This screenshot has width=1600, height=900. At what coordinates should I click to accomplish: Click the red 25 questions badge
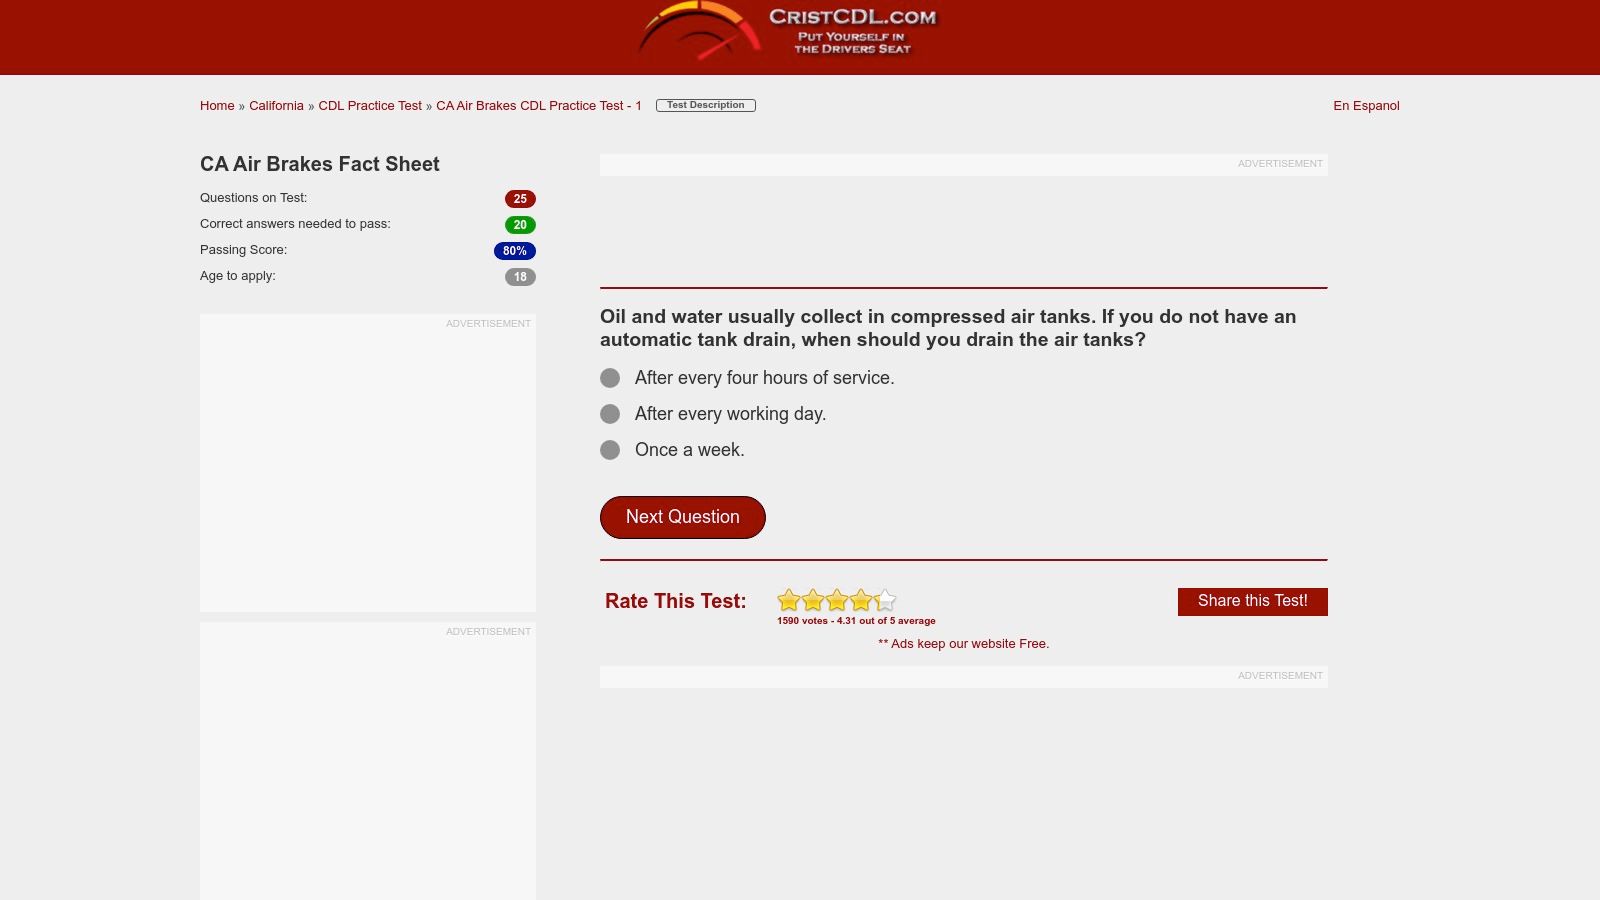[x=520, y=199]
